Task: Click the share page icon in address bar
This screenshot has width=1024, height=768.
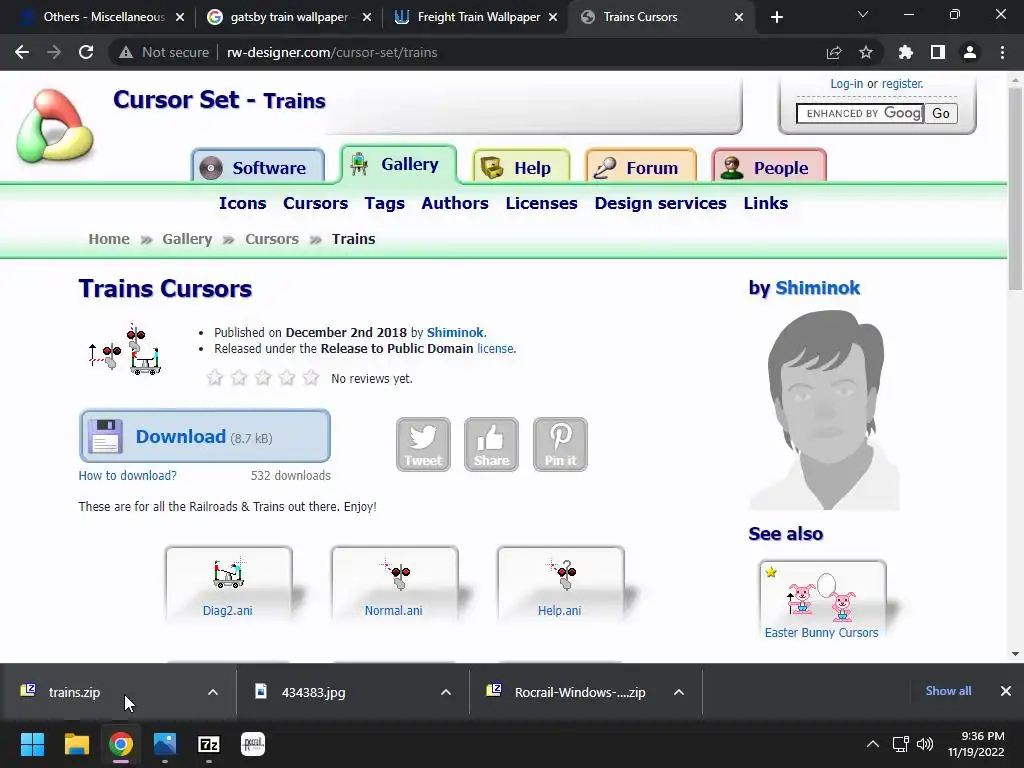Action: coord(834,52)
